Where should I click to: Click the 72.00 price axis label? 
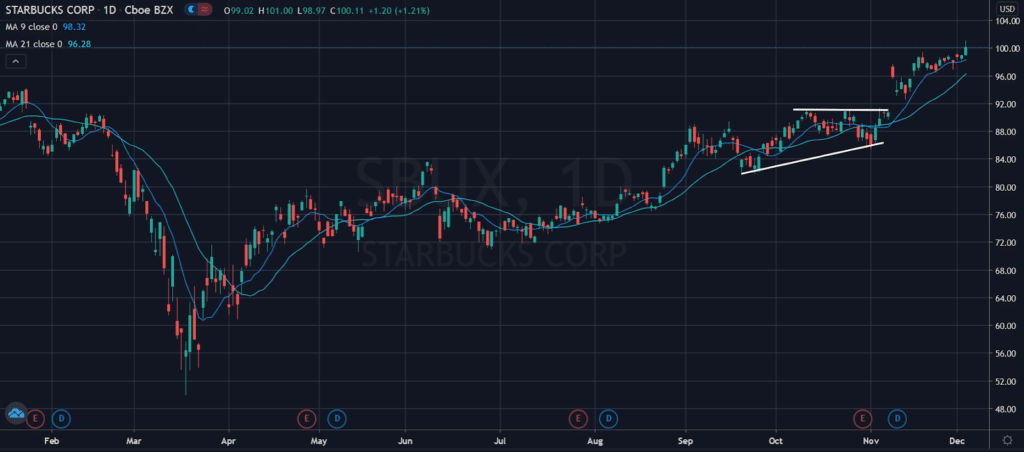tap(1004, 242)
